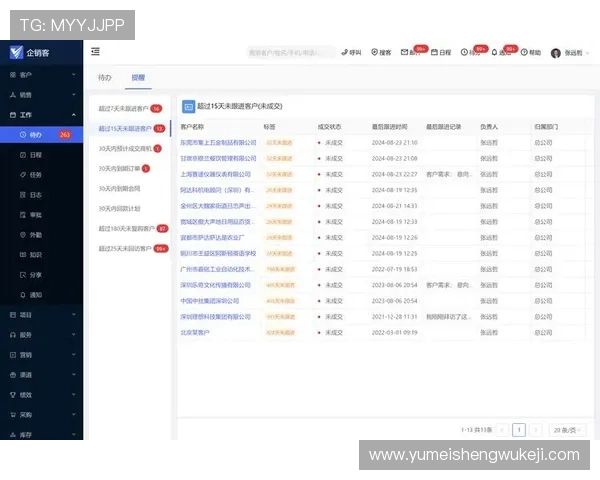Click page number 1 button
Screen dimensions: 600x480
519,430
